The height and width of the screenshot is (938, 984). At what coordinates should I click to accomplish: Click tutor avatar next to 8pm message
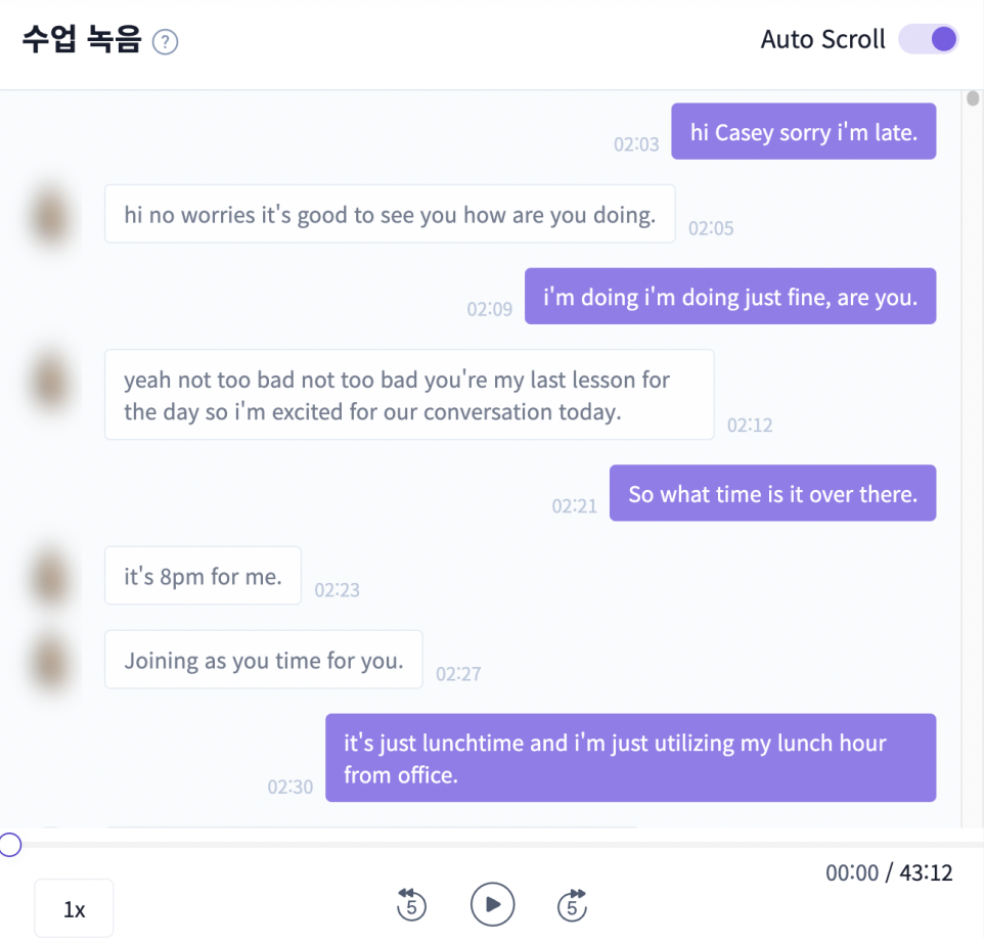tap(50, 577)
